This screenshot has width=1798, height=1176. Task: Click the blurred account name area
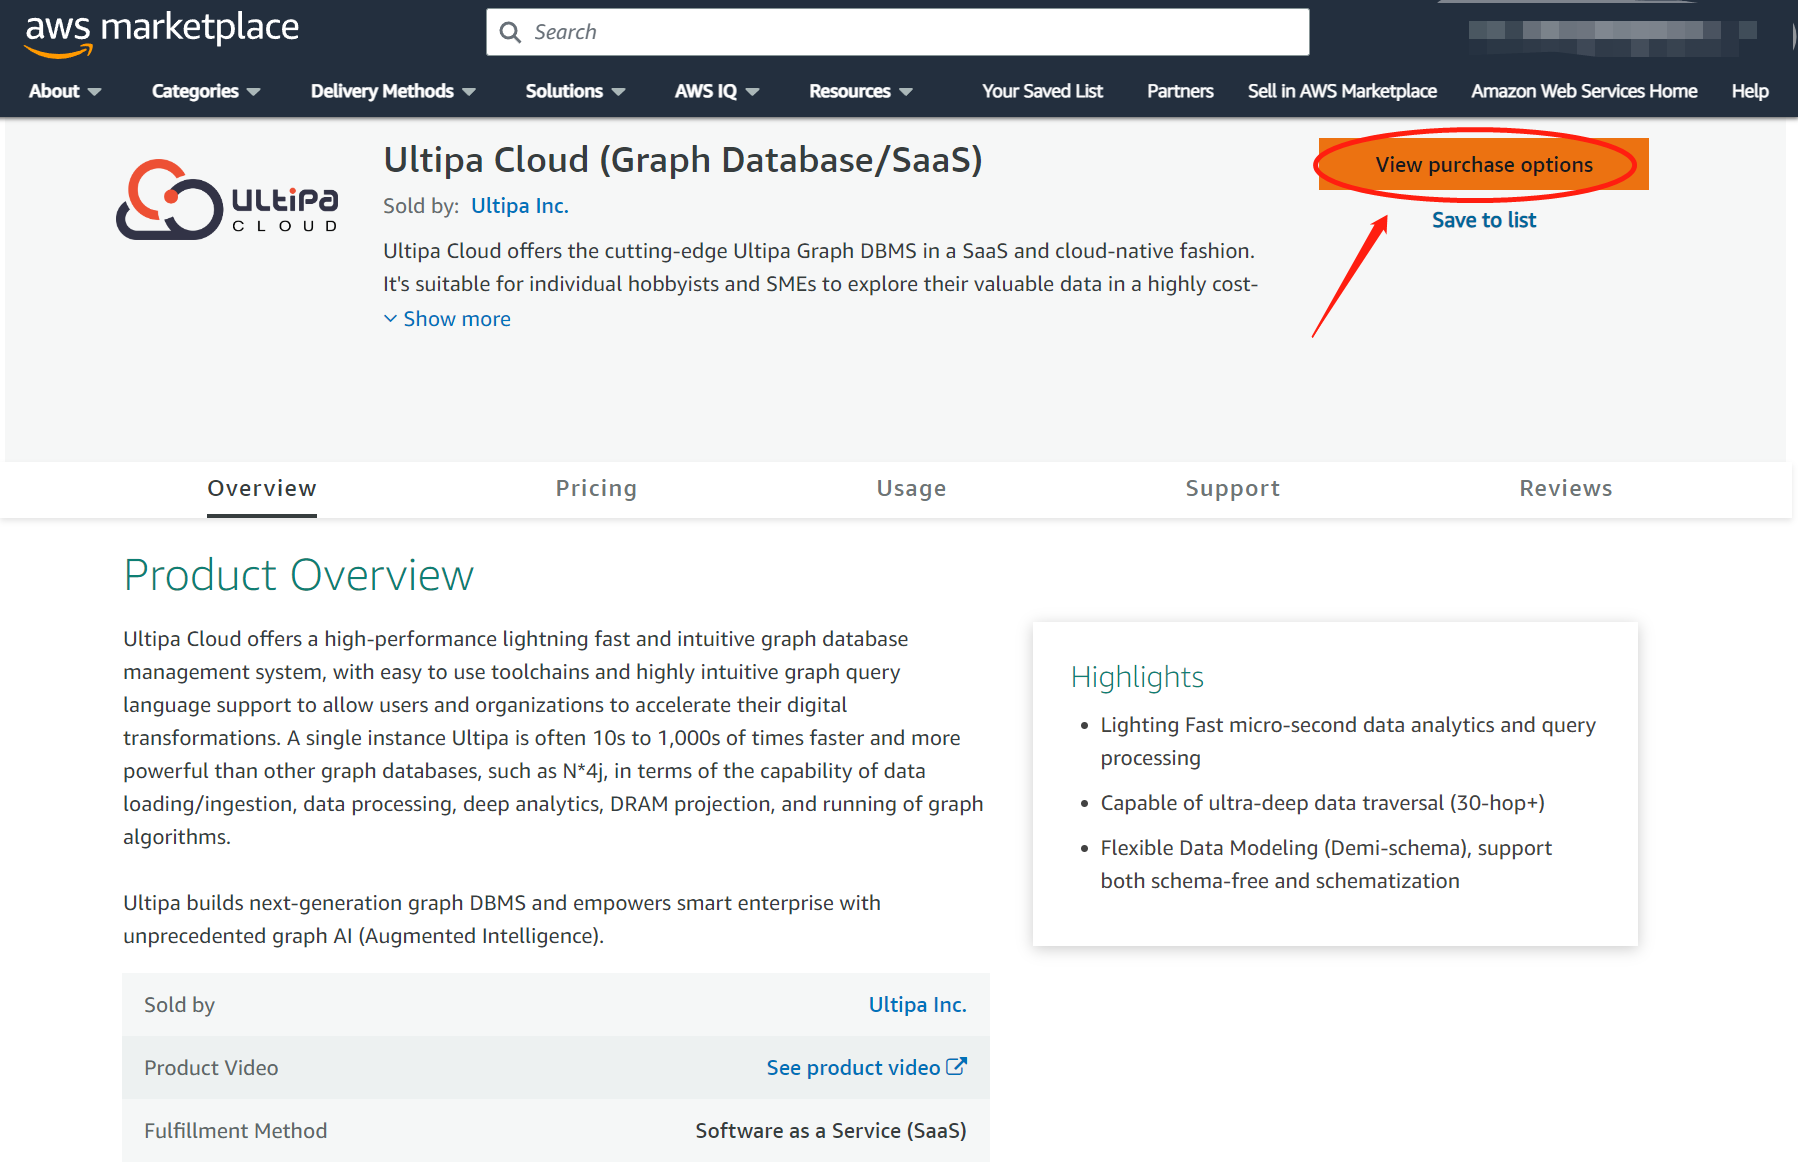pyautogui.click(x=1612, y=37)
